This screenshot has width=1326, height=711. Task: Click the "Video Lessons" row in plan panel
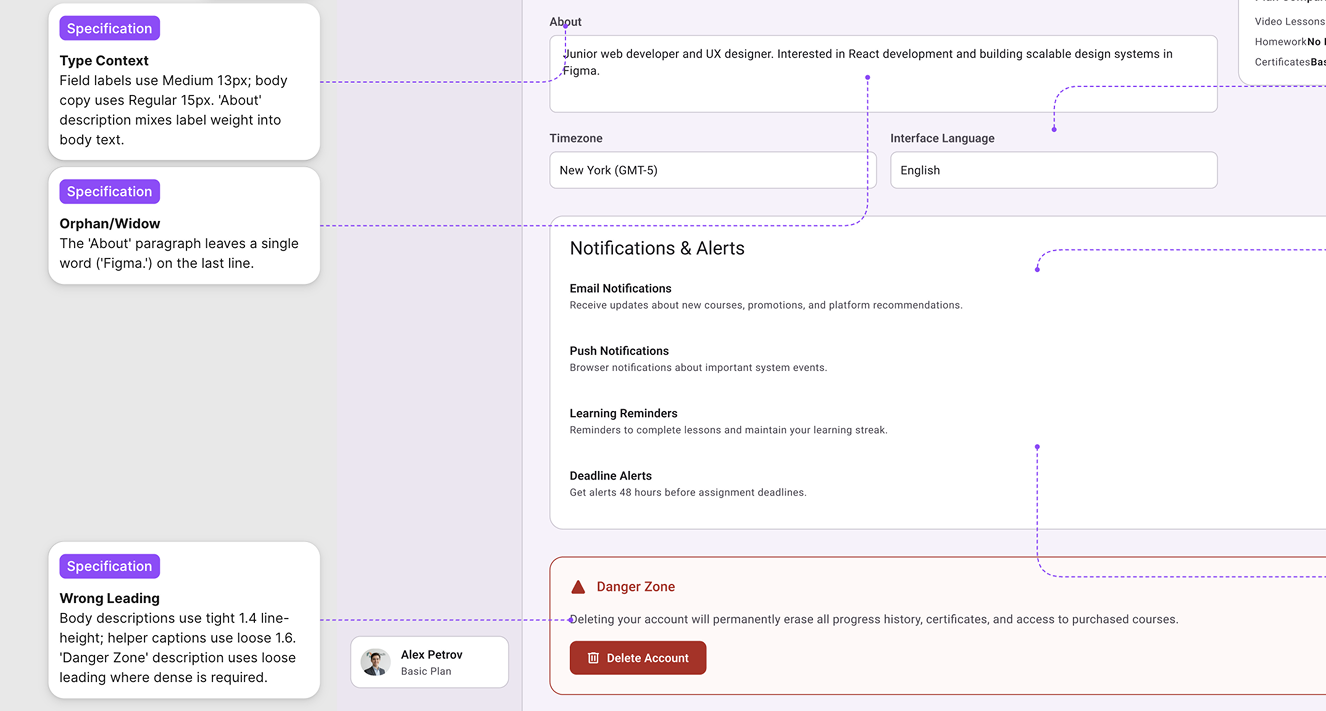1290,21
